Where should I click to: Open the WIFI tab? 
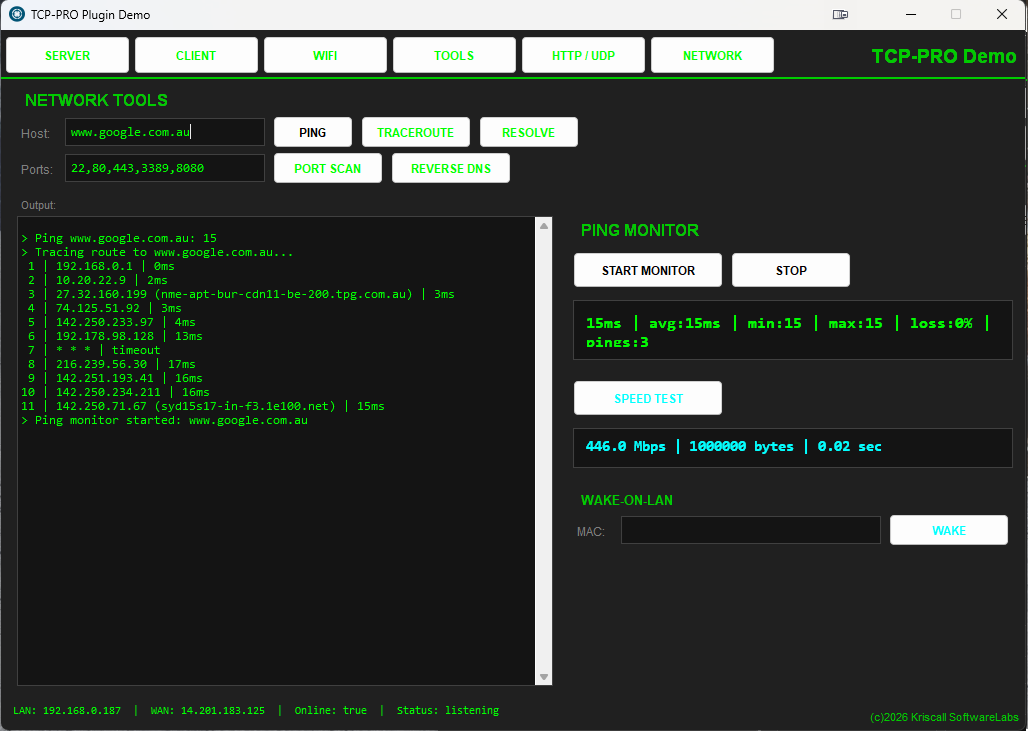[x=325, y=56]
